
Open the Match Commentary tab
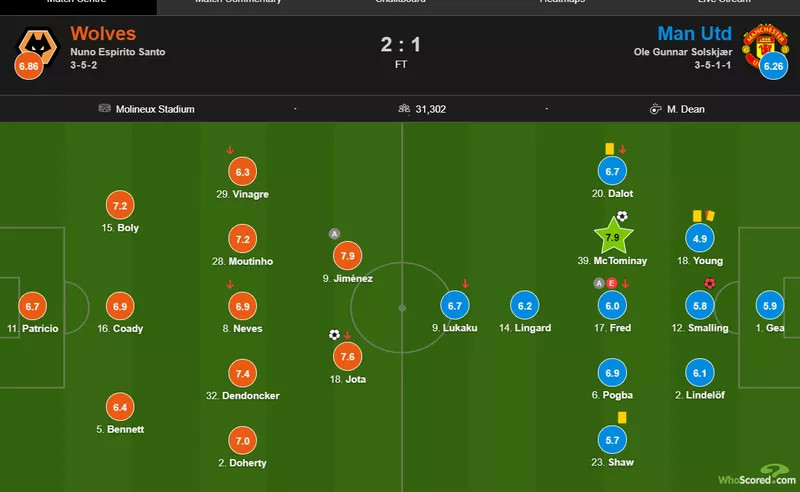point(238,2)
